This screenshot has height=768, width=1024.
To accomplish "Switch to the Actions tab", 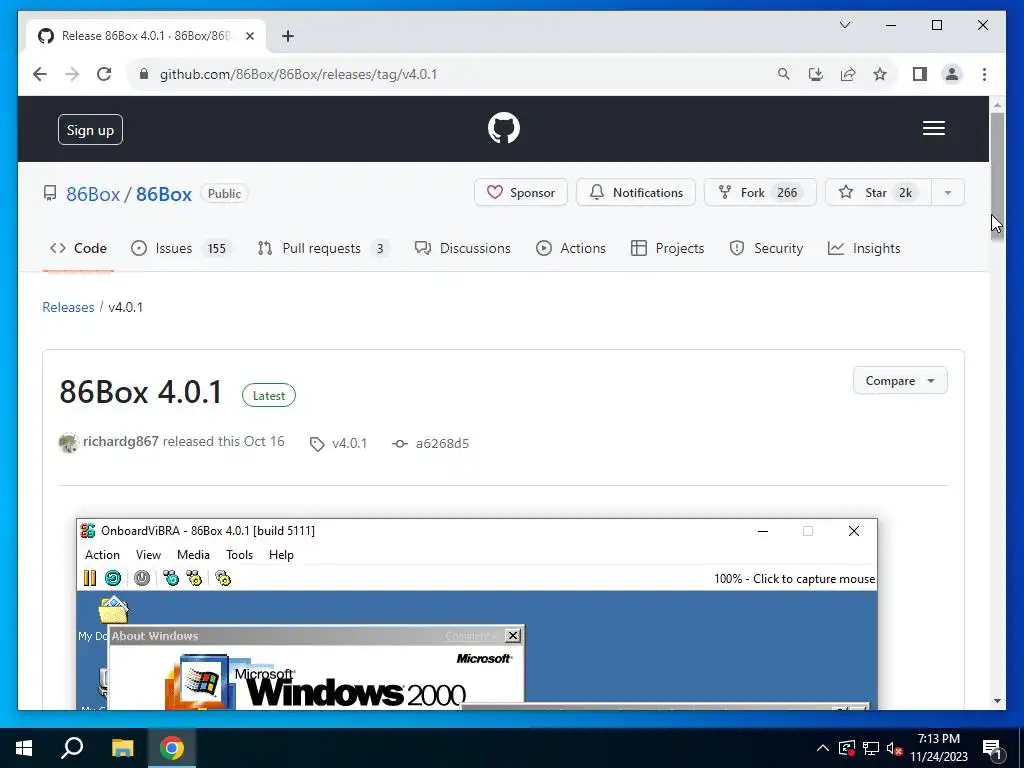I will (x=571, y=248).
